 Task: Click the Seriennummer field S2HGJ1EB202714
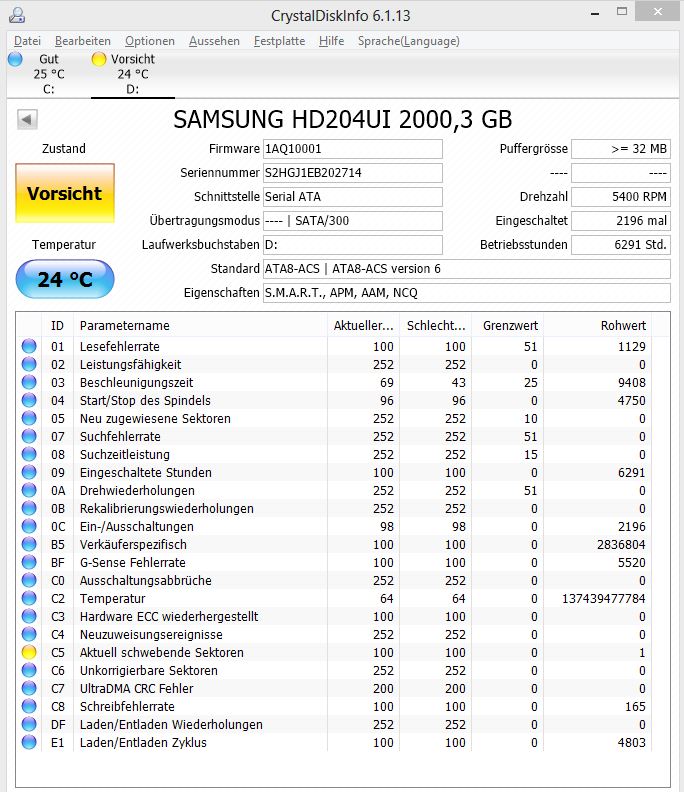[353, 173]
